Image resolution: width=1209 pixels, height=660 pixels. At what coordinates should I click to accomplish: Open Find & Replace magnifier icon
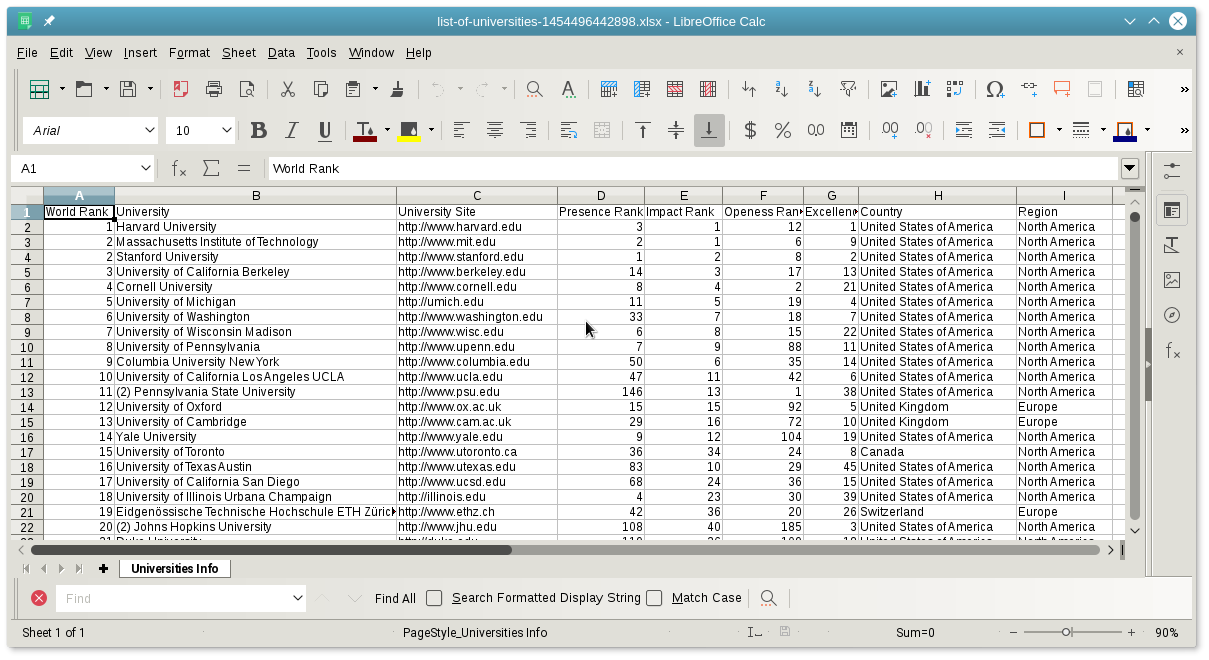coord(535,89)
